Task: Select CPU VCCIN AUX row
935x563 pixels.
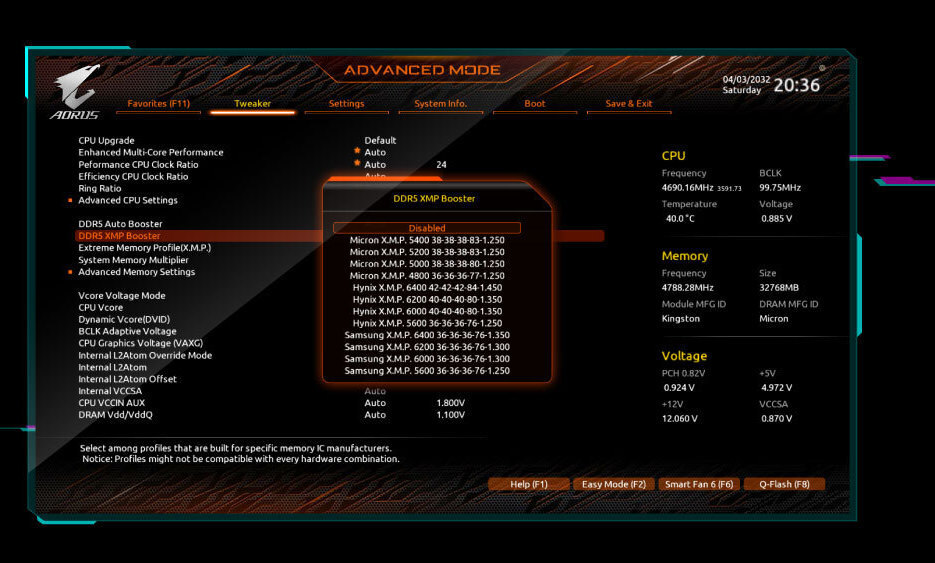Action: (x=112, y=403)
